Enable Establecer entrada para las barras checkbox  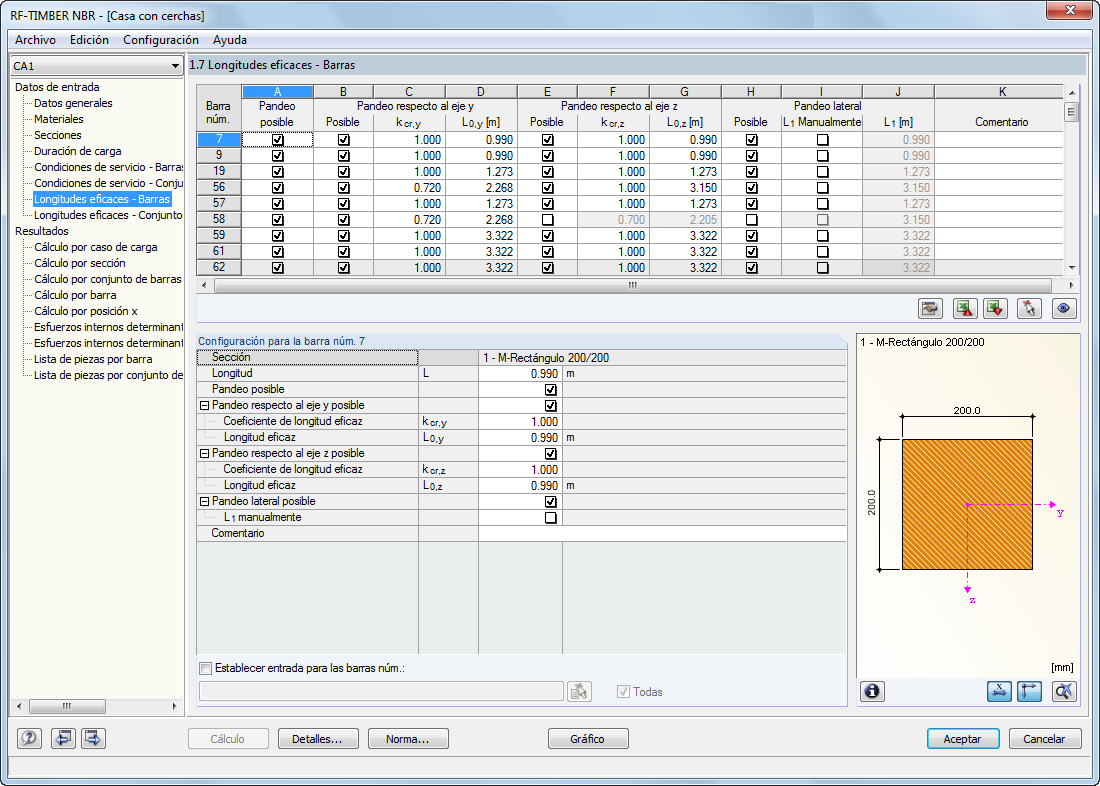point(206,669)
